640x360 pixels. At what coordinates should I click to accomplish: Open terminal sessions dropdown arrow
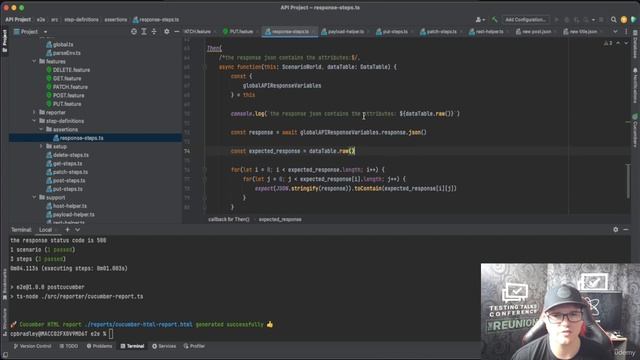click(x=78, y=230)
